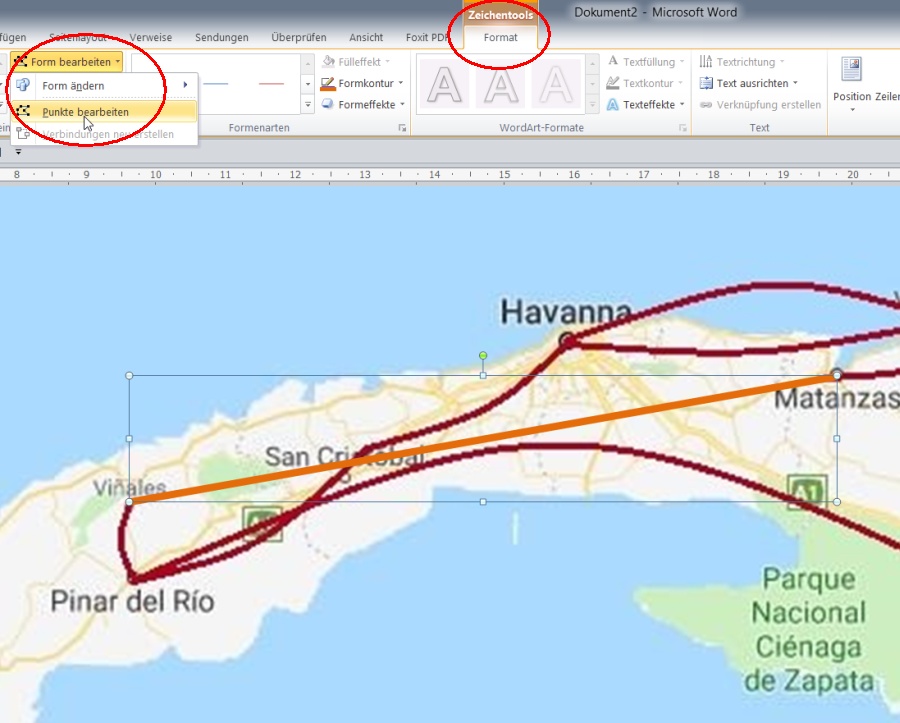
Task: Apply the first WordArt A style
Action: click(x=444, y=84)
